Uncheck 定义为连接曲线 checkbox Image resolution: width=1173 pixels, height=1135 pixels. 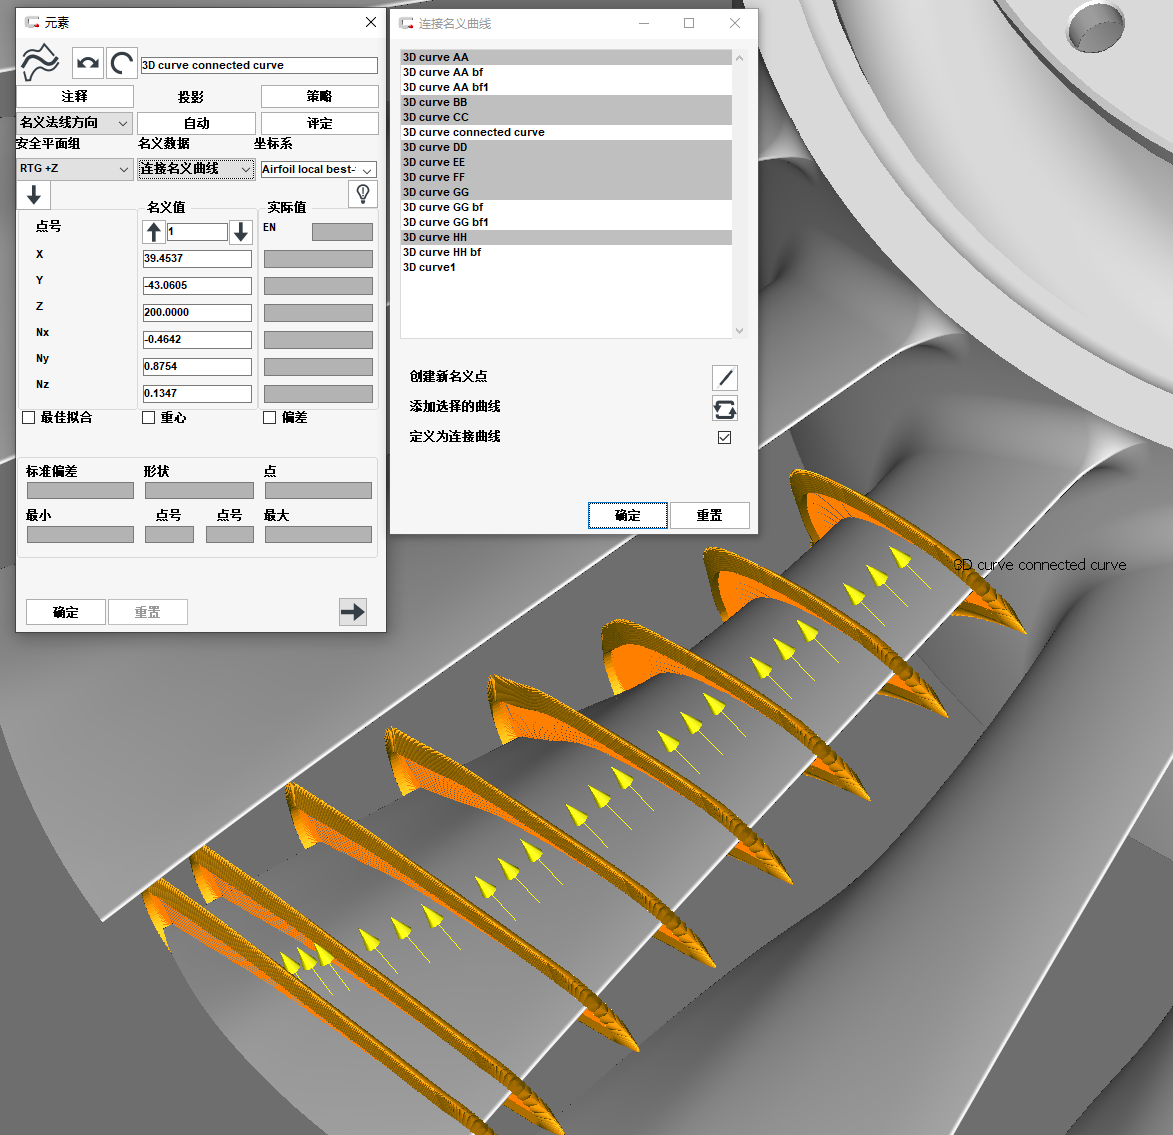725,438
